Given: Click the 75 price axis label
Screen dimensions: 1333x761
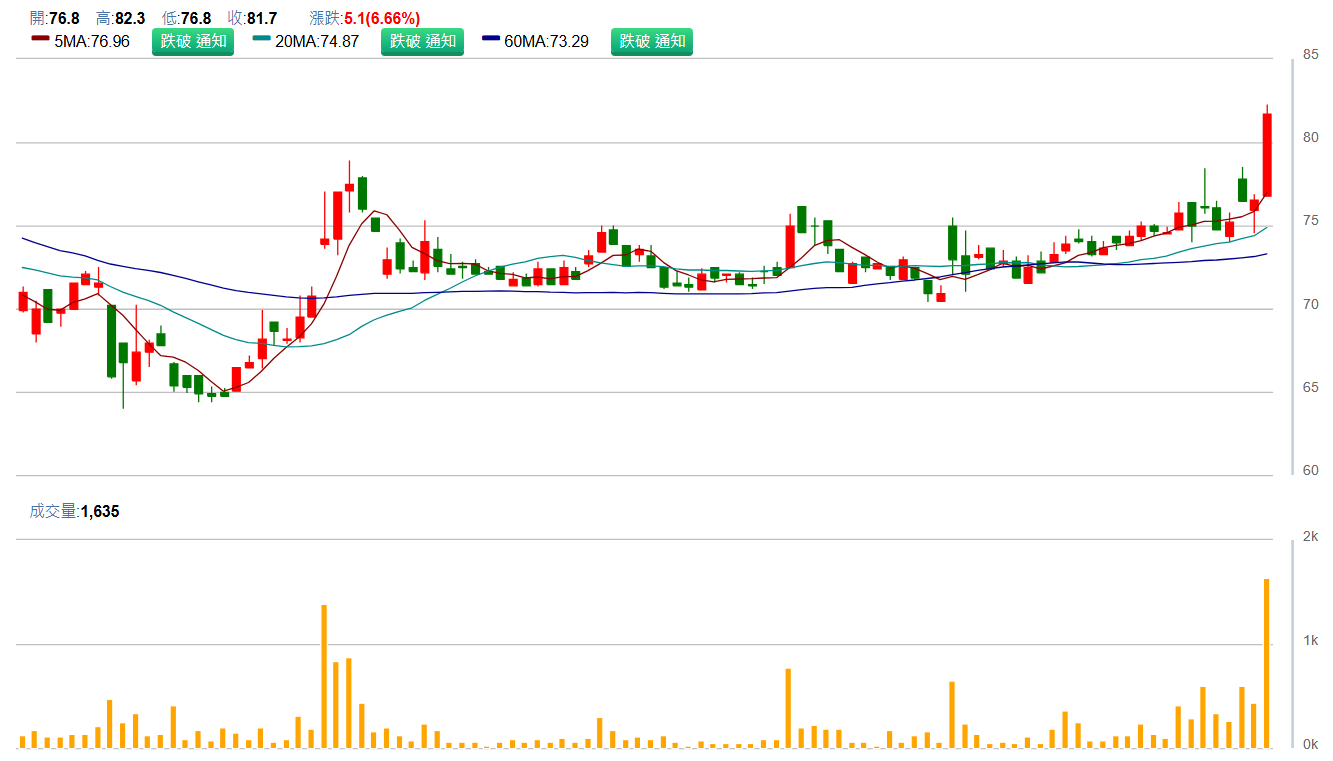Looking at the screenshot, I should click(x=1310, y=221).
